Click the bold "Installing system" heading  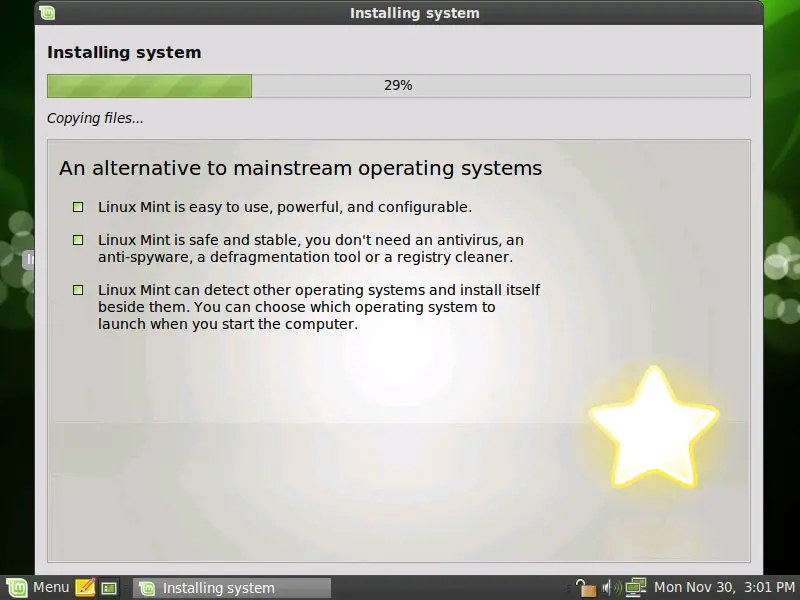pos(124,52)
